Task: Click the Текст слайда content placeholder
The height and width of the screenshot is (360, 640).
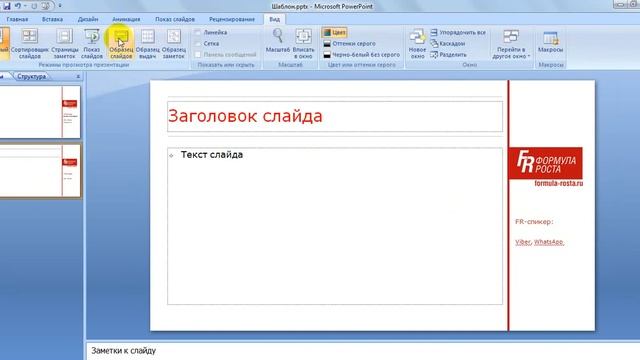Action: (335, 226)
